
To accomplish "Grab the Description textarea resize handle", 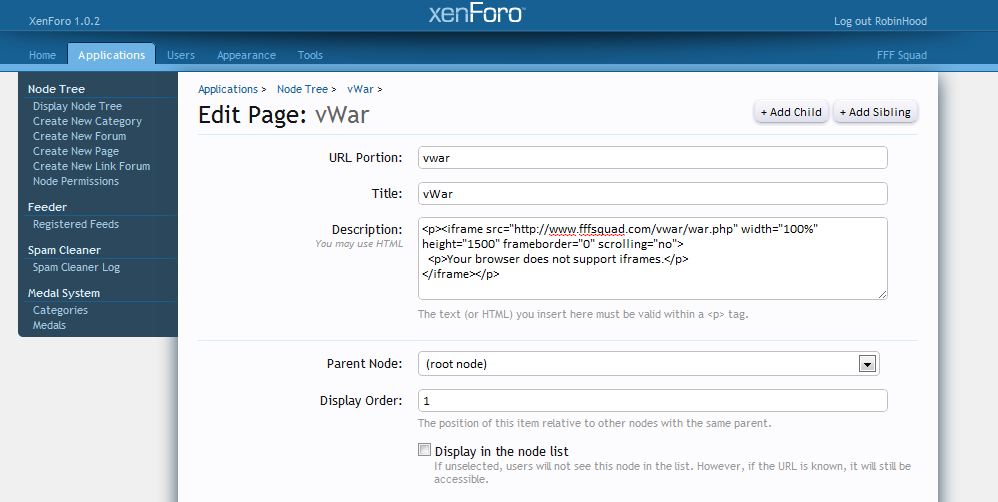I will click(882, 294).
